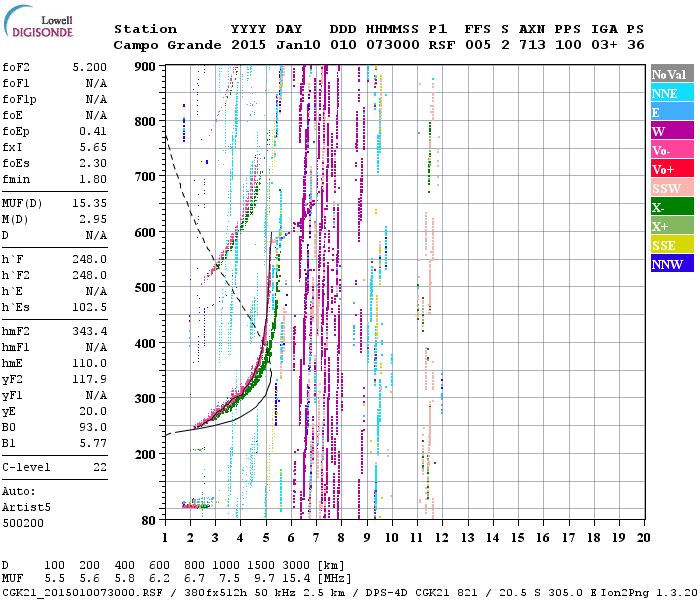Select the X- dark green legend swatch
Image resolution: width=700 pixels, height=600 pixels.
672,207
